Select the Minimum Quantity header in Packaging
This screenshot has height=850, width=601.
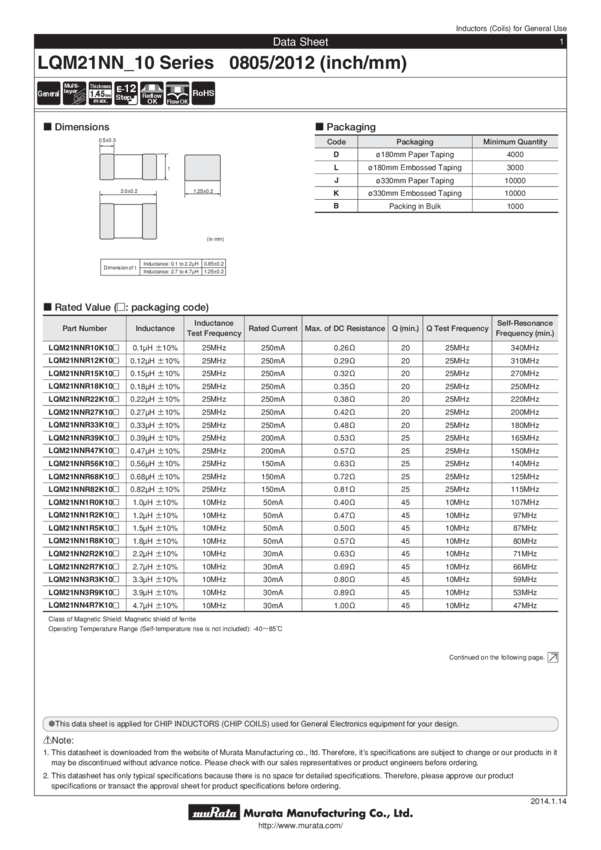pyautogui.click(x=515, y=141)
